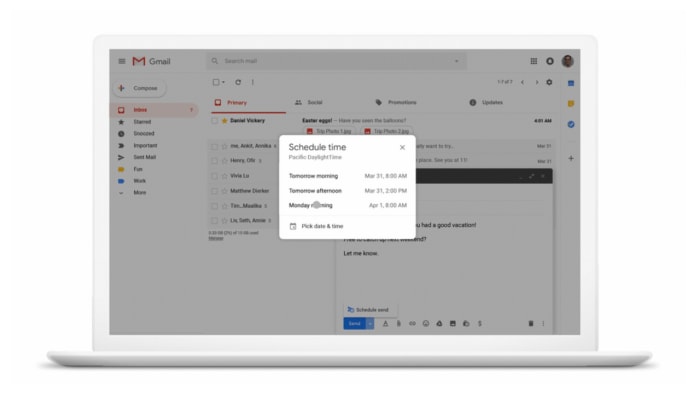Screen dimensions: 700x394
Task: Discard the draft with the trash icon
Action: (x=531, y=323)
